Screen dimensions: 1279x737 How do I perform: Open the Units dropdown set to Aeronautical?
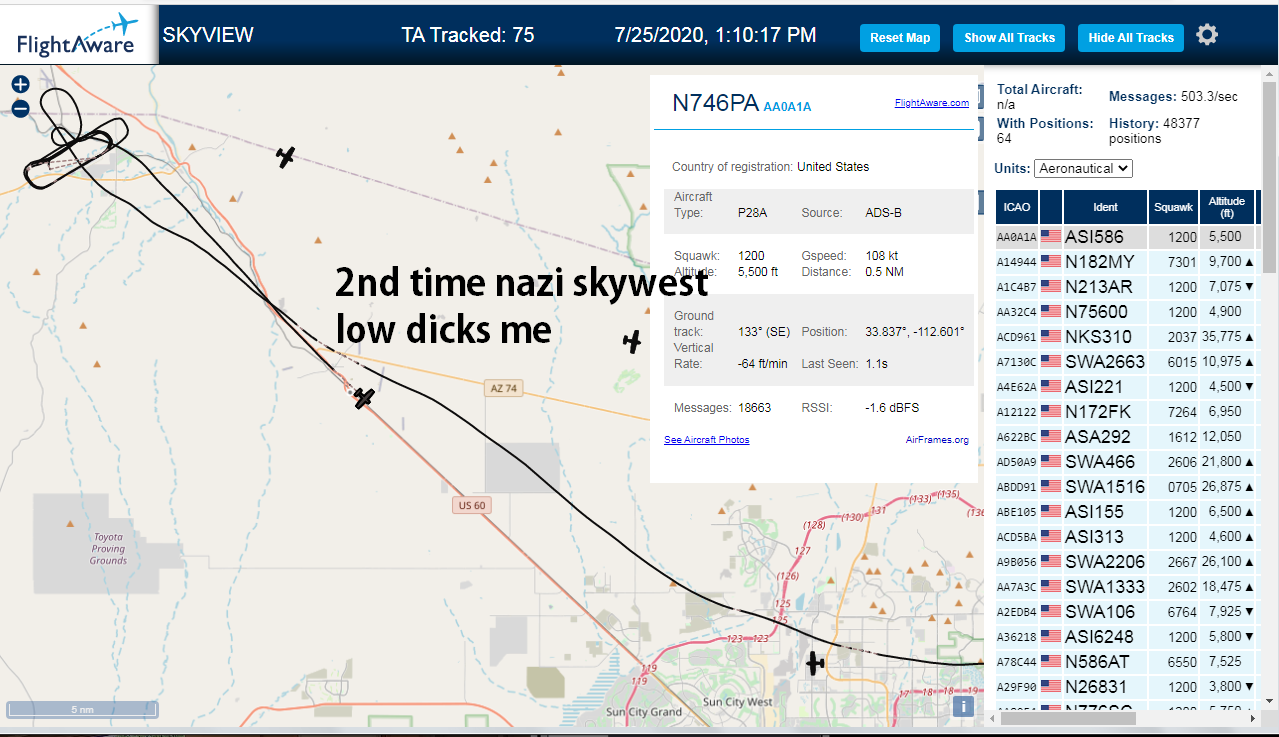click(x=1083, y=168)
